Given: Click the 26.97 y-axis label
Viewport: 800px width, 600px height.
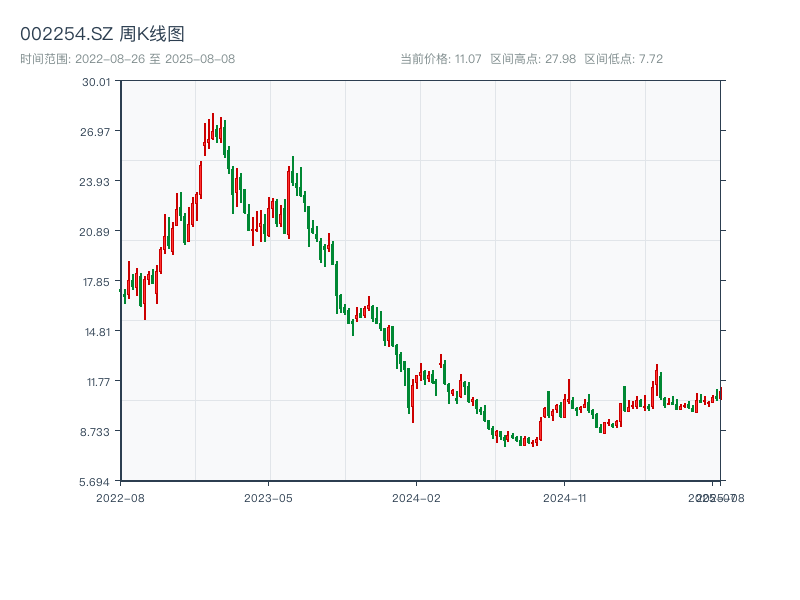Looking at the screenshot, I should point(96,132).
